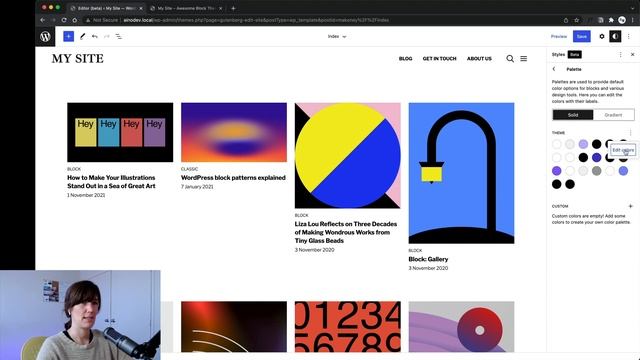Image resolution: width=640 pixels, height=360 pixels.
Task: Open editor Options three-dot menu
Action: coord(629,36)
